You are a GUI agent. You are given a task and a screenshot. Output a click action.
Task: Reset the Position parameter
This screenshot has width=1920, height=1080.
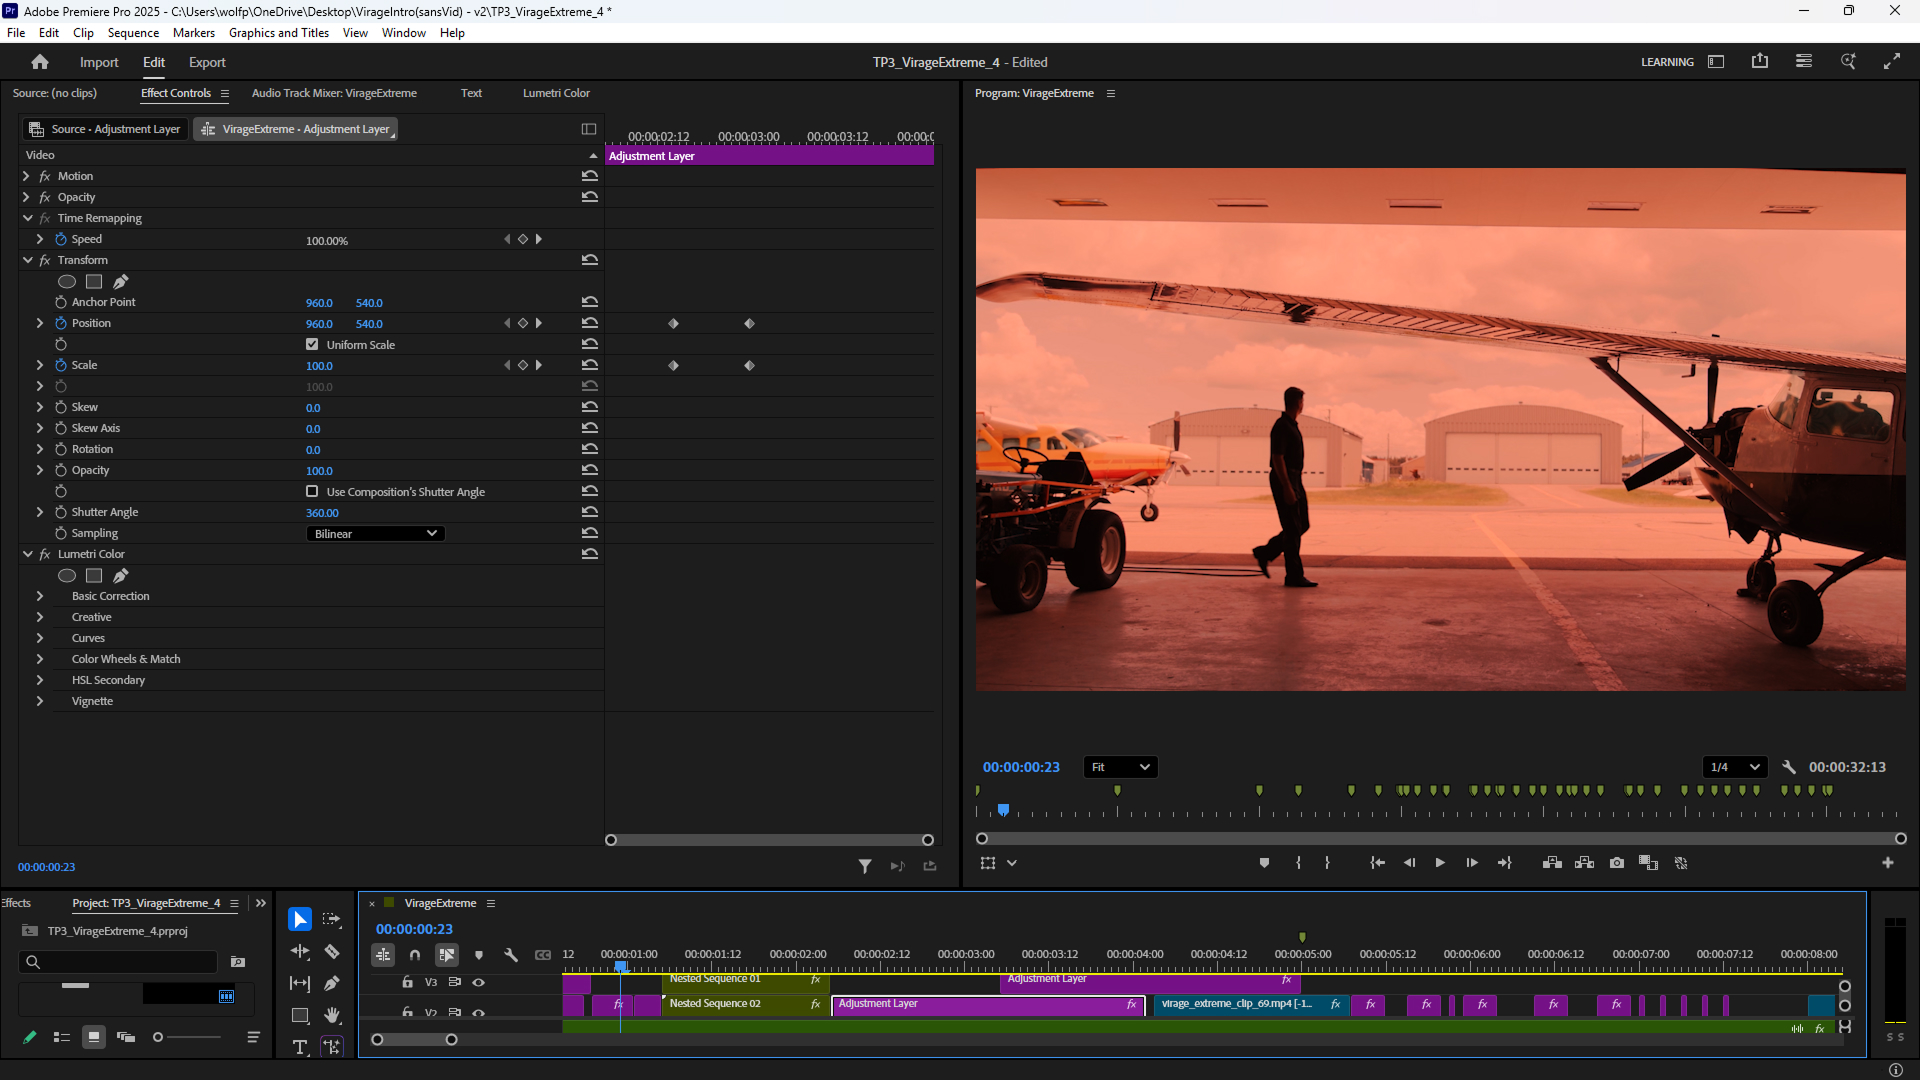[590, 323]
